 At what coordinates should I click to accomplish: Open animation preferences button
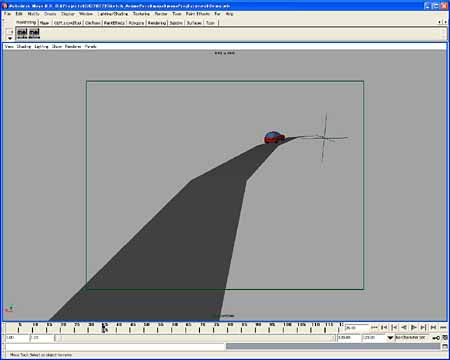445,338
